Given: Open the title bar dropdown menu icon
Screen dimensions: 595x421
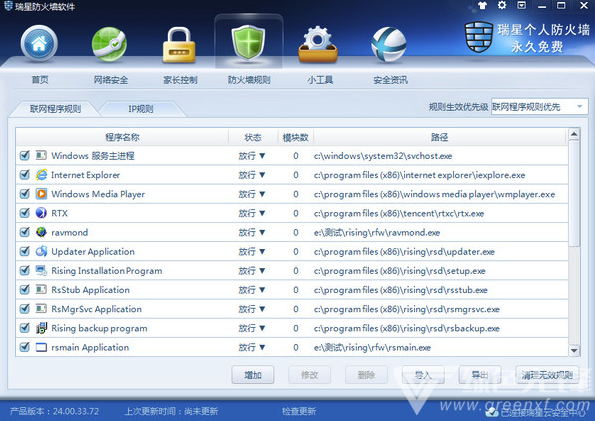Looking at the screenshot, I should coord(522,5).
